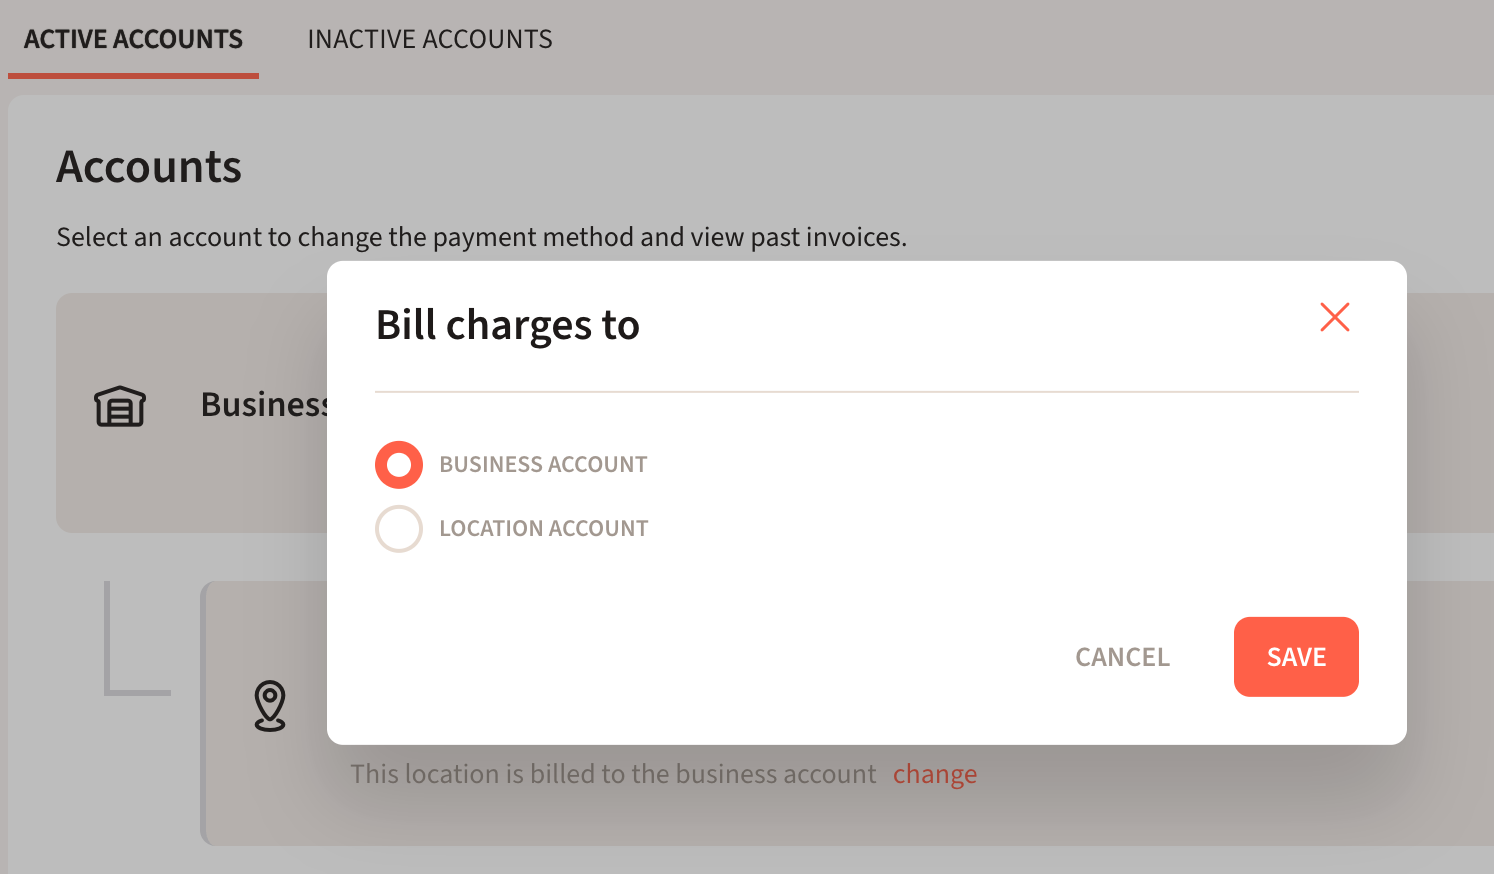This screenshot has height=874, width=1494.
Task: Select the Business Account radio button
Action: (x=399, y=465)
